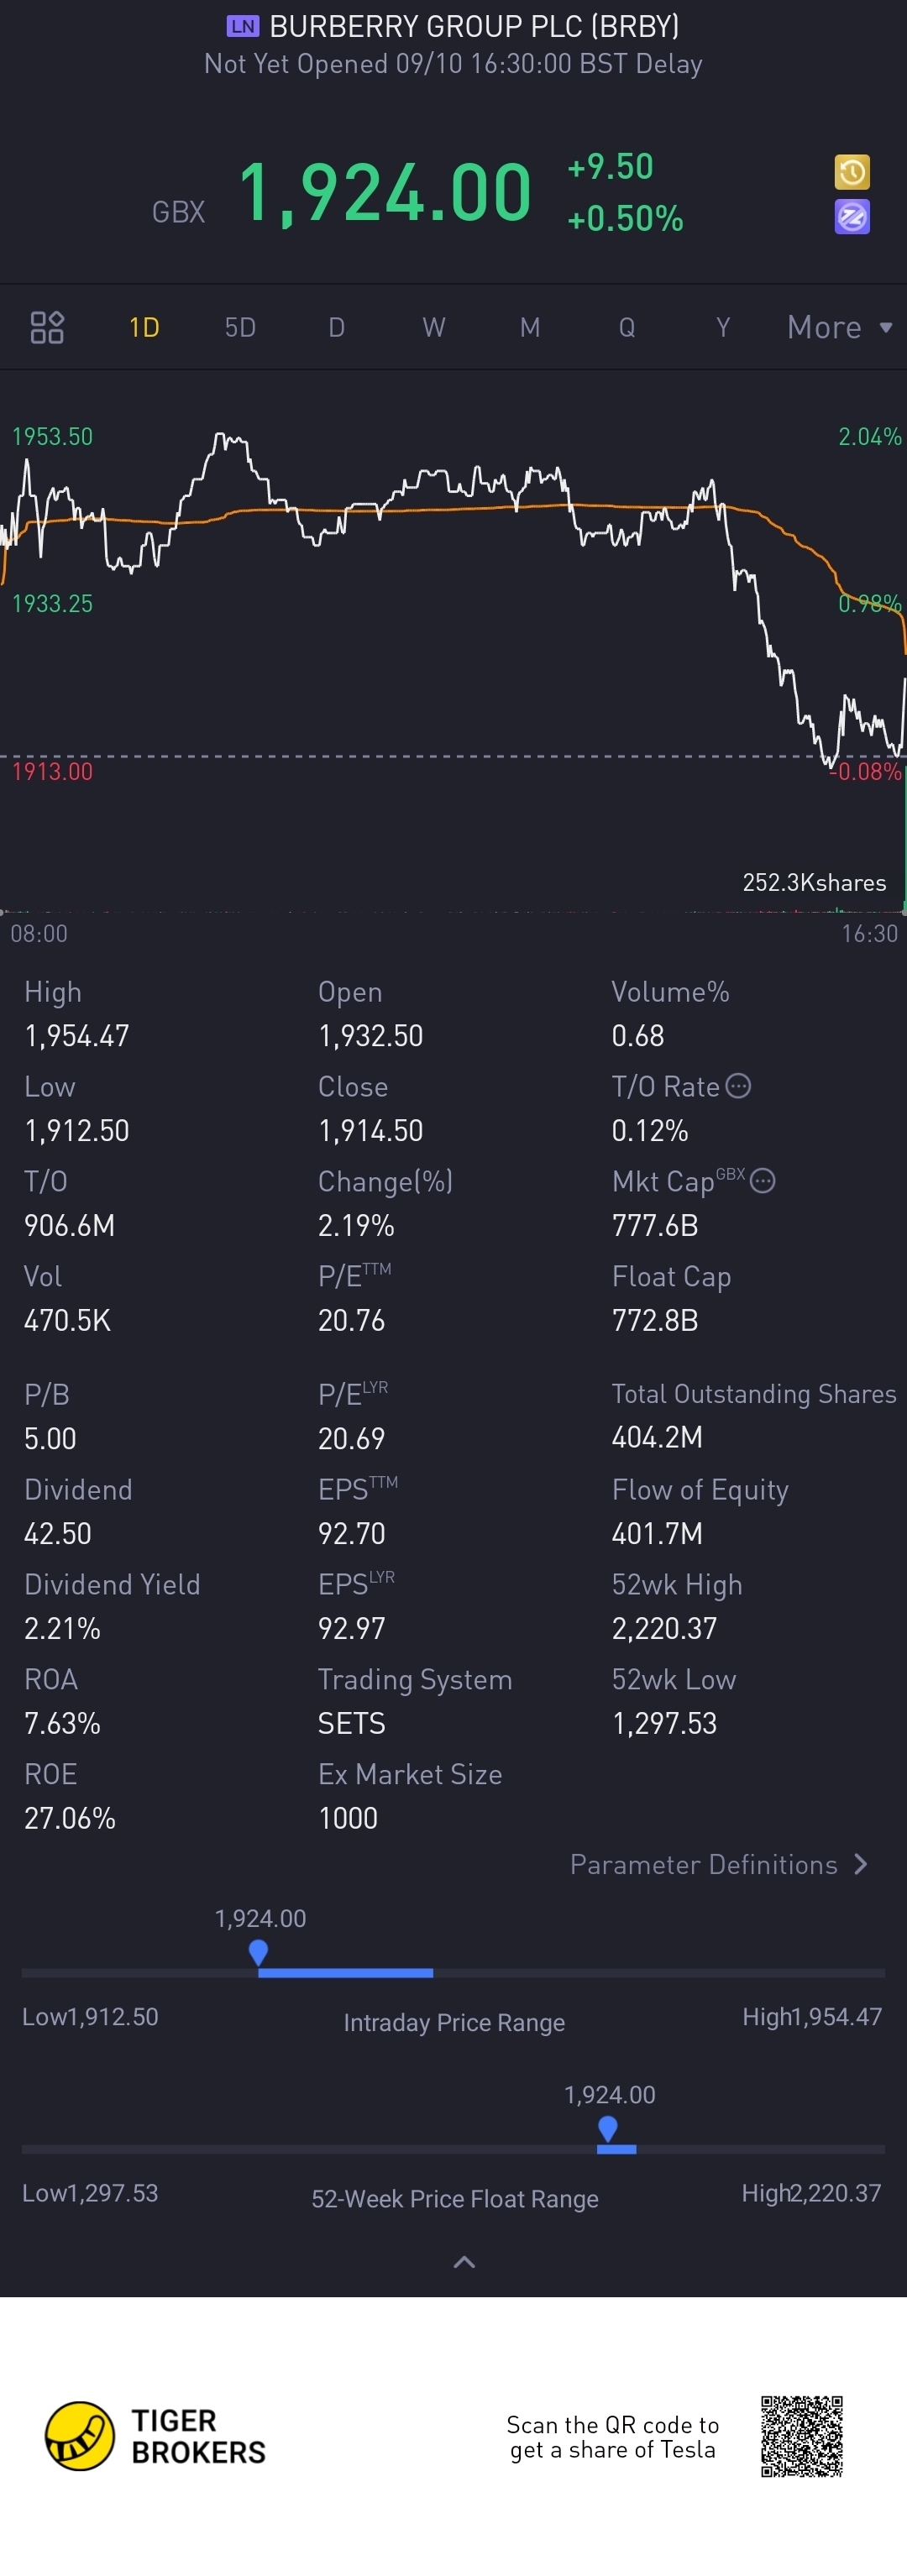Tap the info icon beside T/O Rate
The image size is (907, 2576).
click(738, 1086)
